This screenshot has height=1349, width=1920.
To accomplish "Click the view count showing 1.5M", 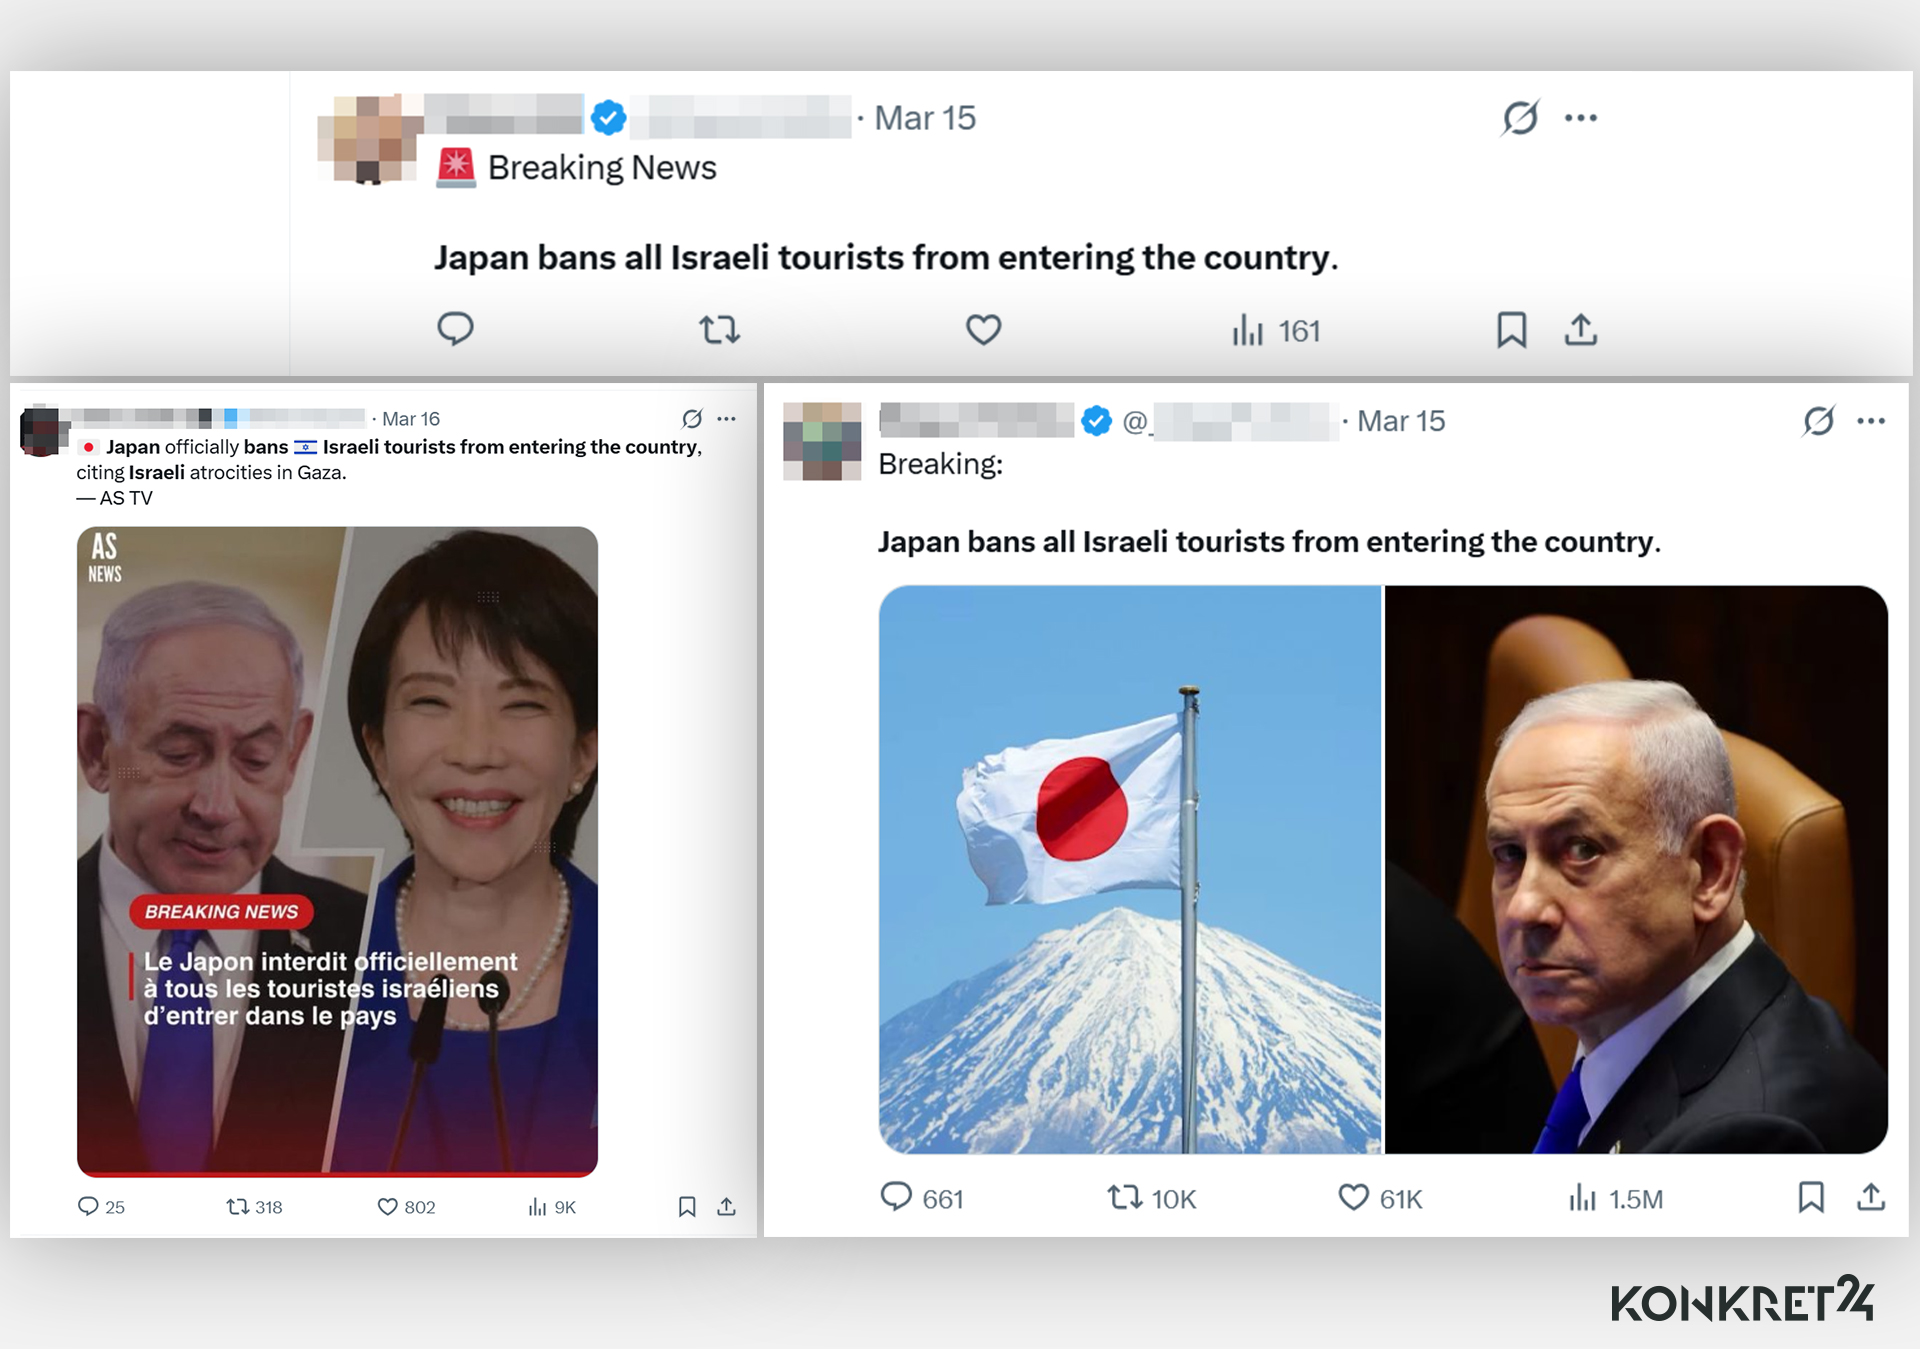I will click(1614, 1198).
